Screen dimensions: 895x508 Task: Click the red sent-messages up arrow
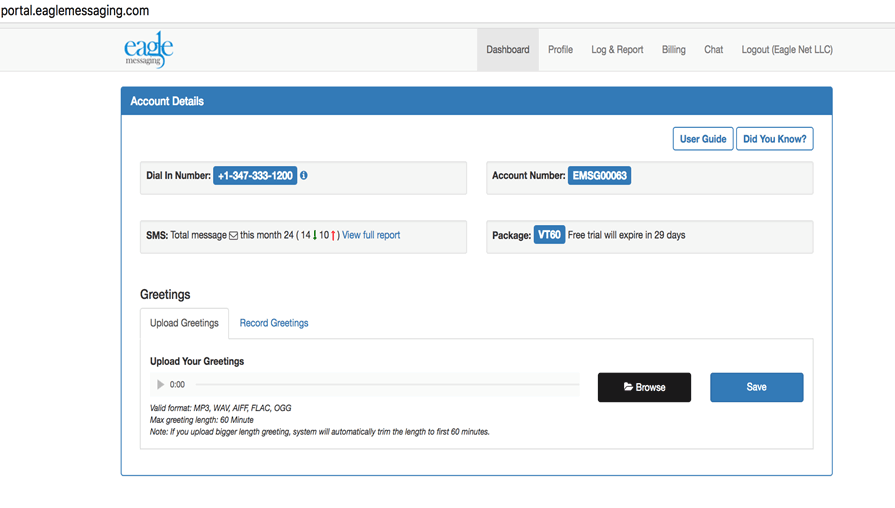pyautogui.click(x=333, y=236)
